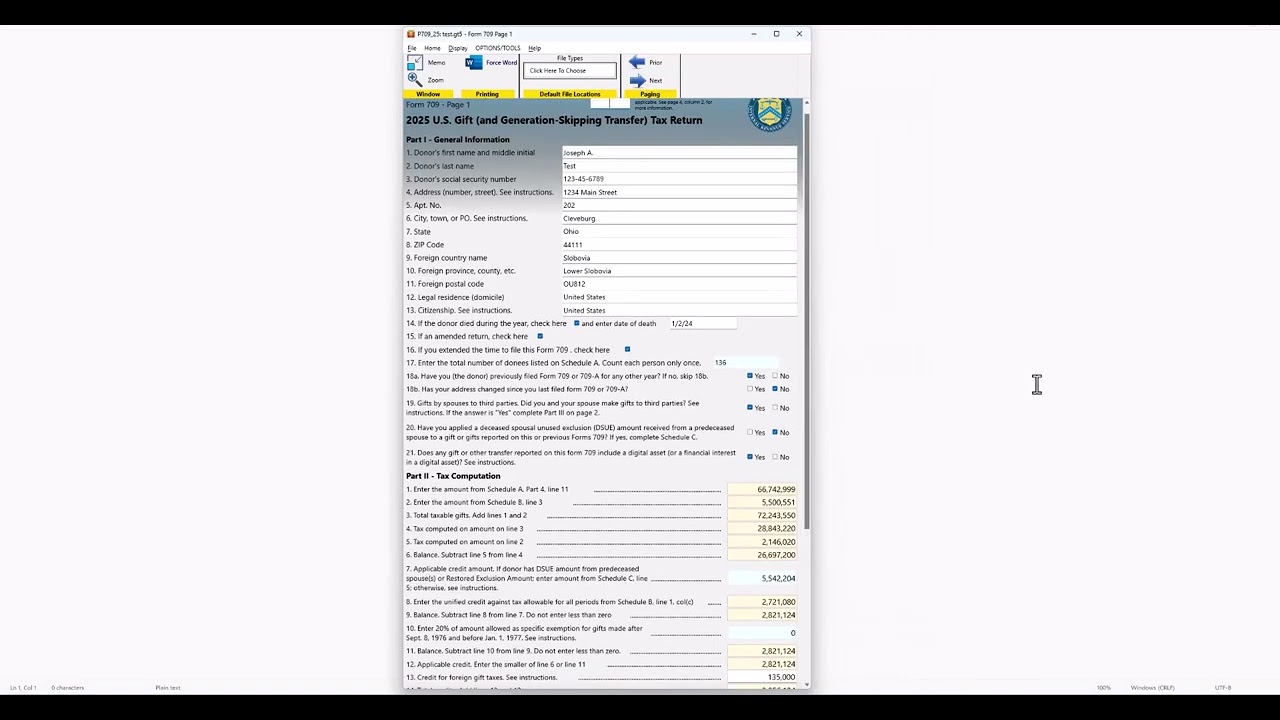
Task: Check No for question 19 gifts by spouses
Action: [775, 408]
